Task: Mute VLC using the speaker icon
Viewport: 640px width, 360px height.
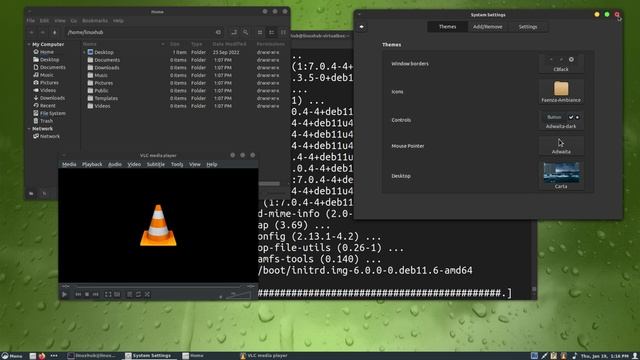Action: (x=221, y=297)
